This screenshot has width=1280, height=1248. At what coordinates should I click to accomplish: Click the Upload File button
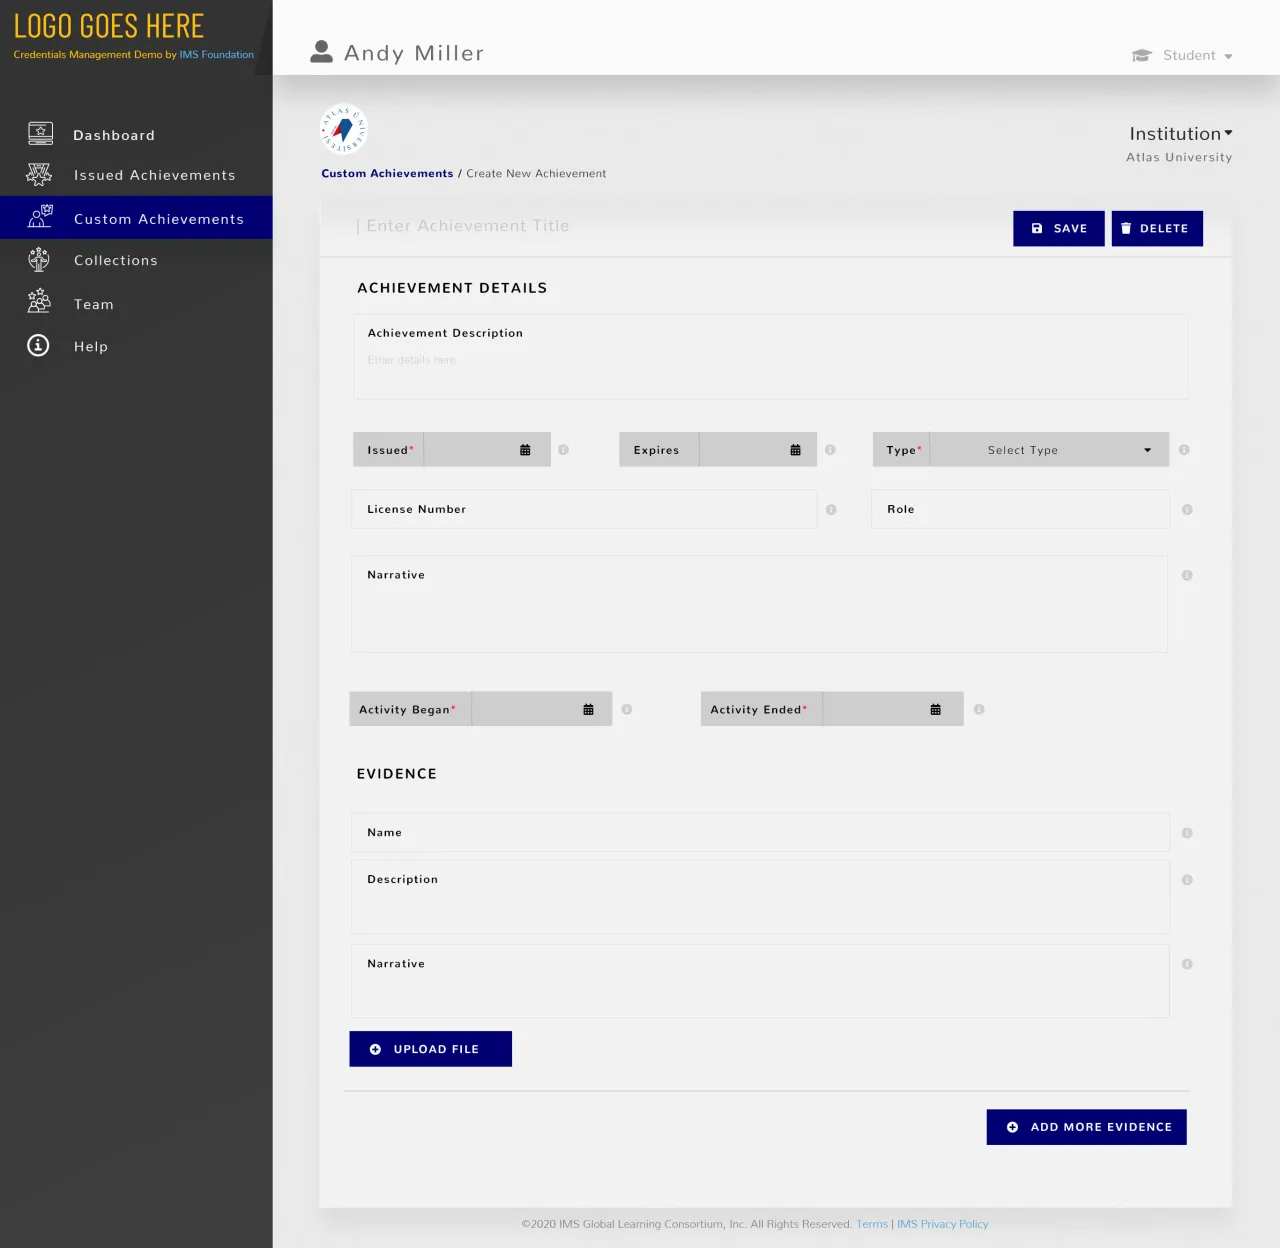[431, 1049]
